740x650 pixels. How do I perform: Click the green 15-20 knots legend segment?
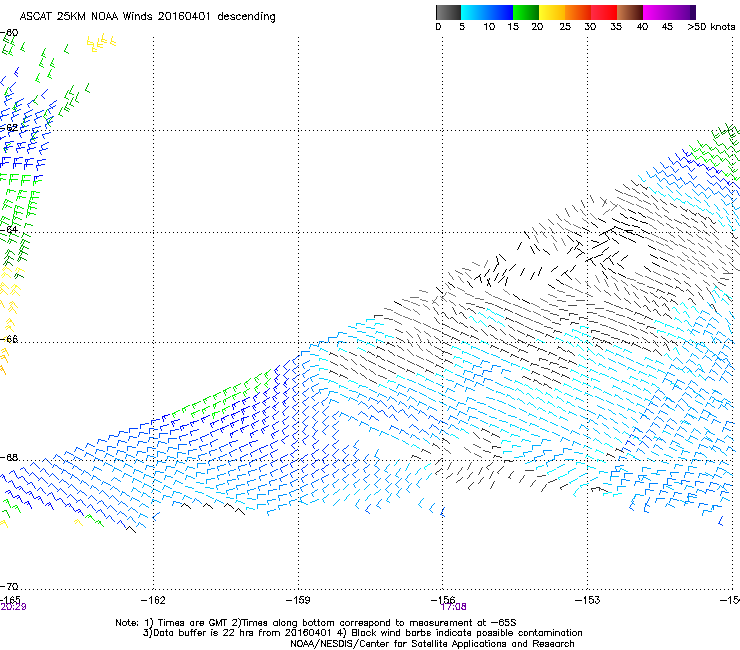tap(526, 12)
